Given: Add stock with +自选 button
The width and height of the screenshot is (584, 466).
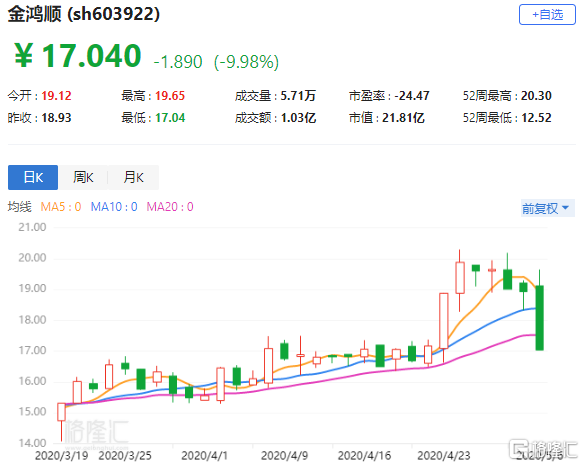Looking at the screenshot, I should tap(547, 15).
